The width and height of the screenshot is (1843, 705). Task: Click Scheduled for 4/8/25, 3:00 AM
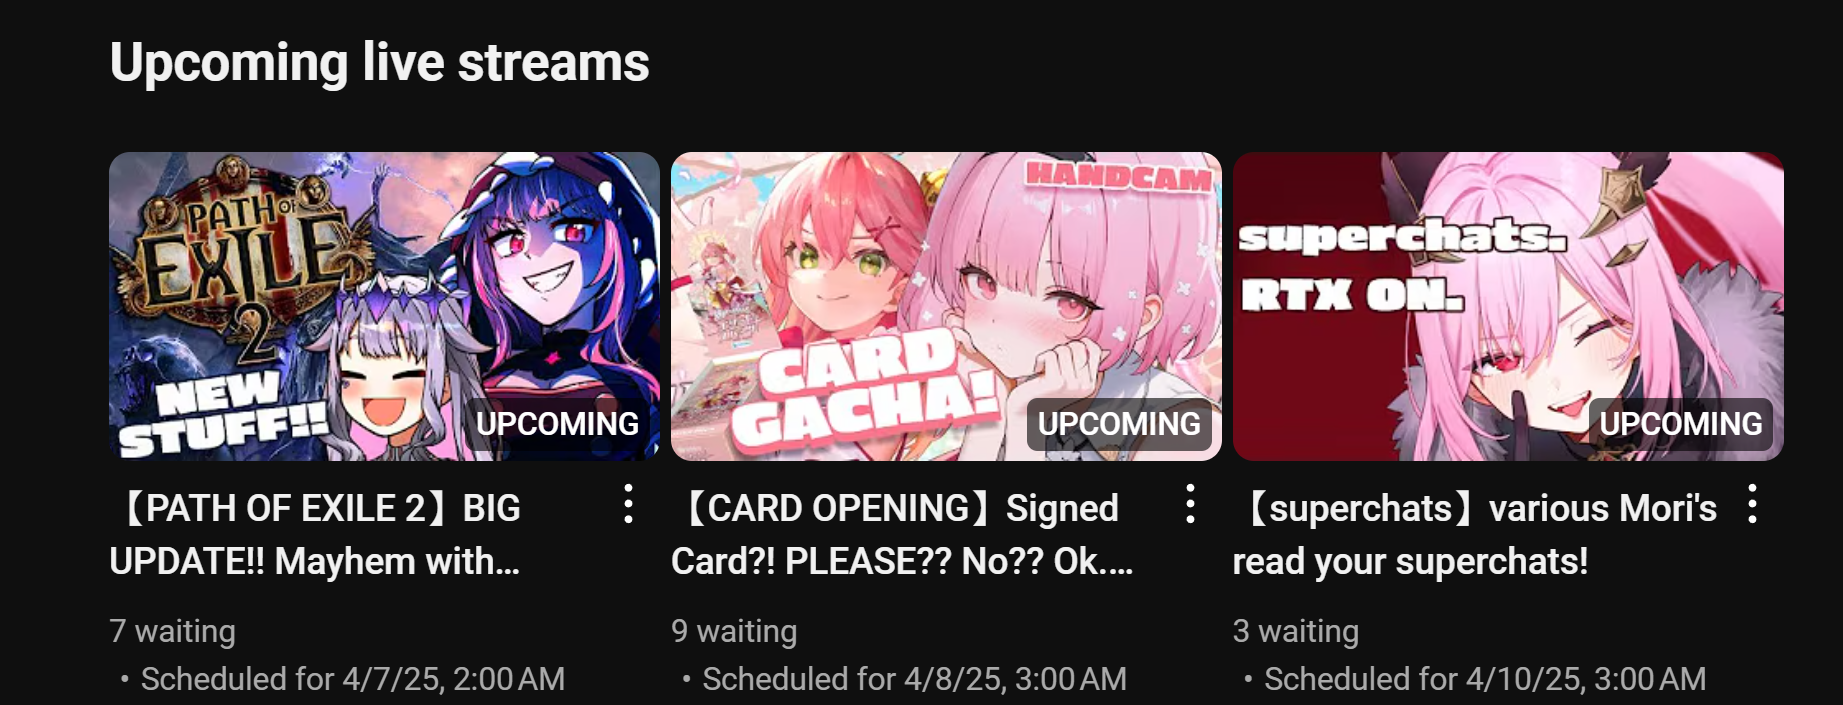[x=915, y=679]
